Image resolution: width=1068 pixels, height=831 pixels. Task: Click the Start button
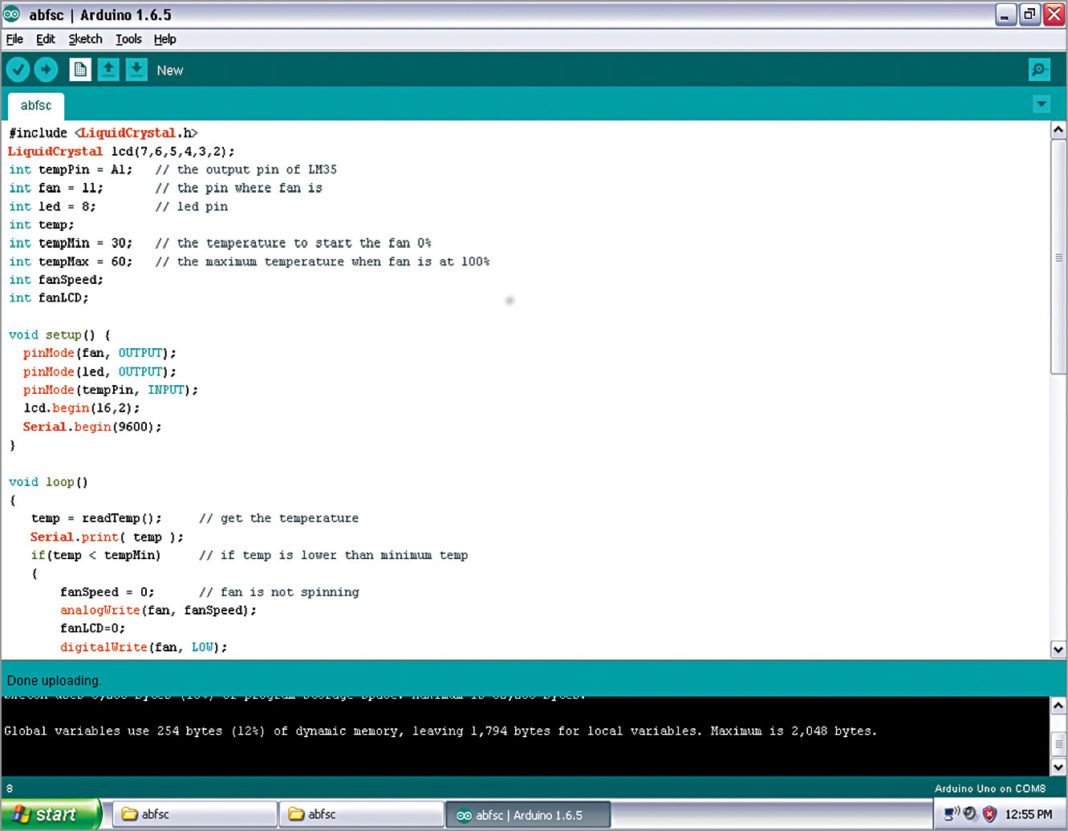(48, 814)
